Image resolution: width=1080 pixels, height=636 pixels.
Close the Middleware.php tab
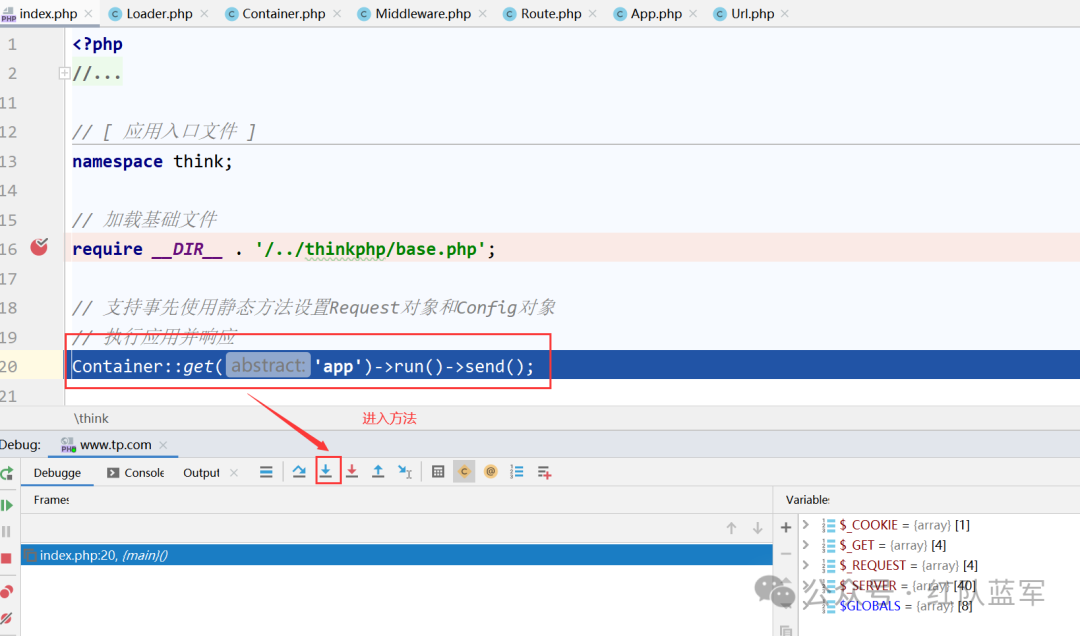(x=483, y=14)
